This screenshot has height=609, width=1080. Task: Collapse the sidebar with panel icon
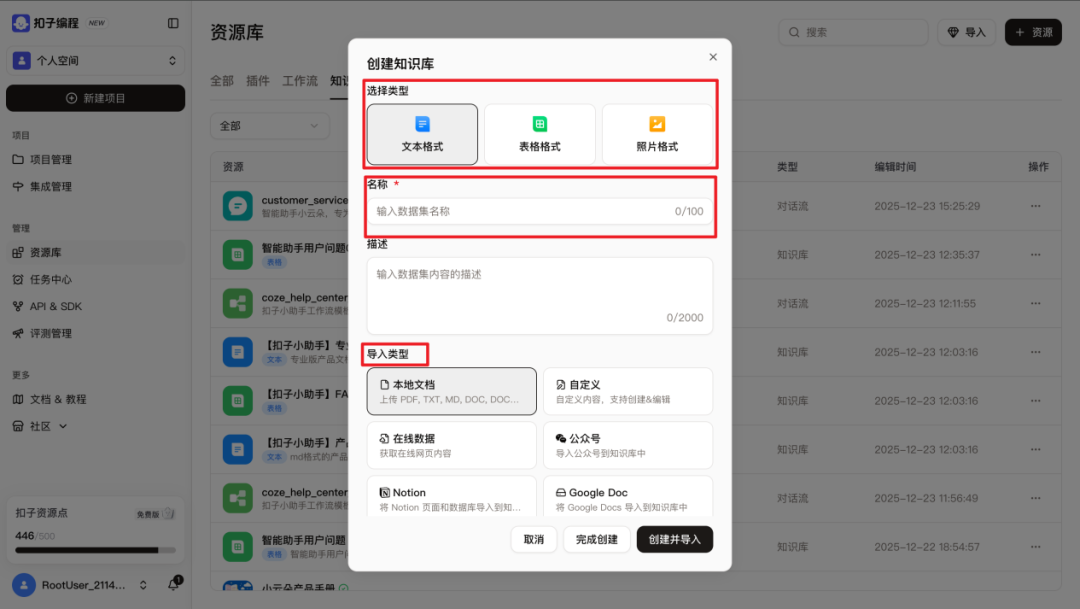[x=173, y=23]
